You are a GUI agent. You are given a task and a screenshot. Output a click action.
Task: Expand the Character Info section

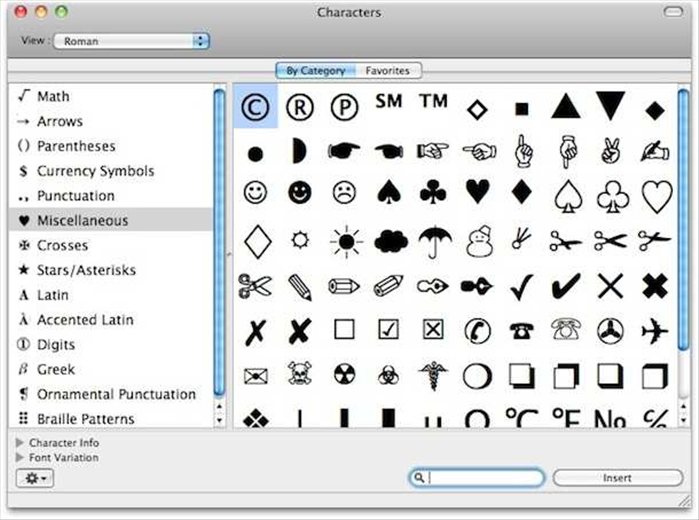coord(20,443)
